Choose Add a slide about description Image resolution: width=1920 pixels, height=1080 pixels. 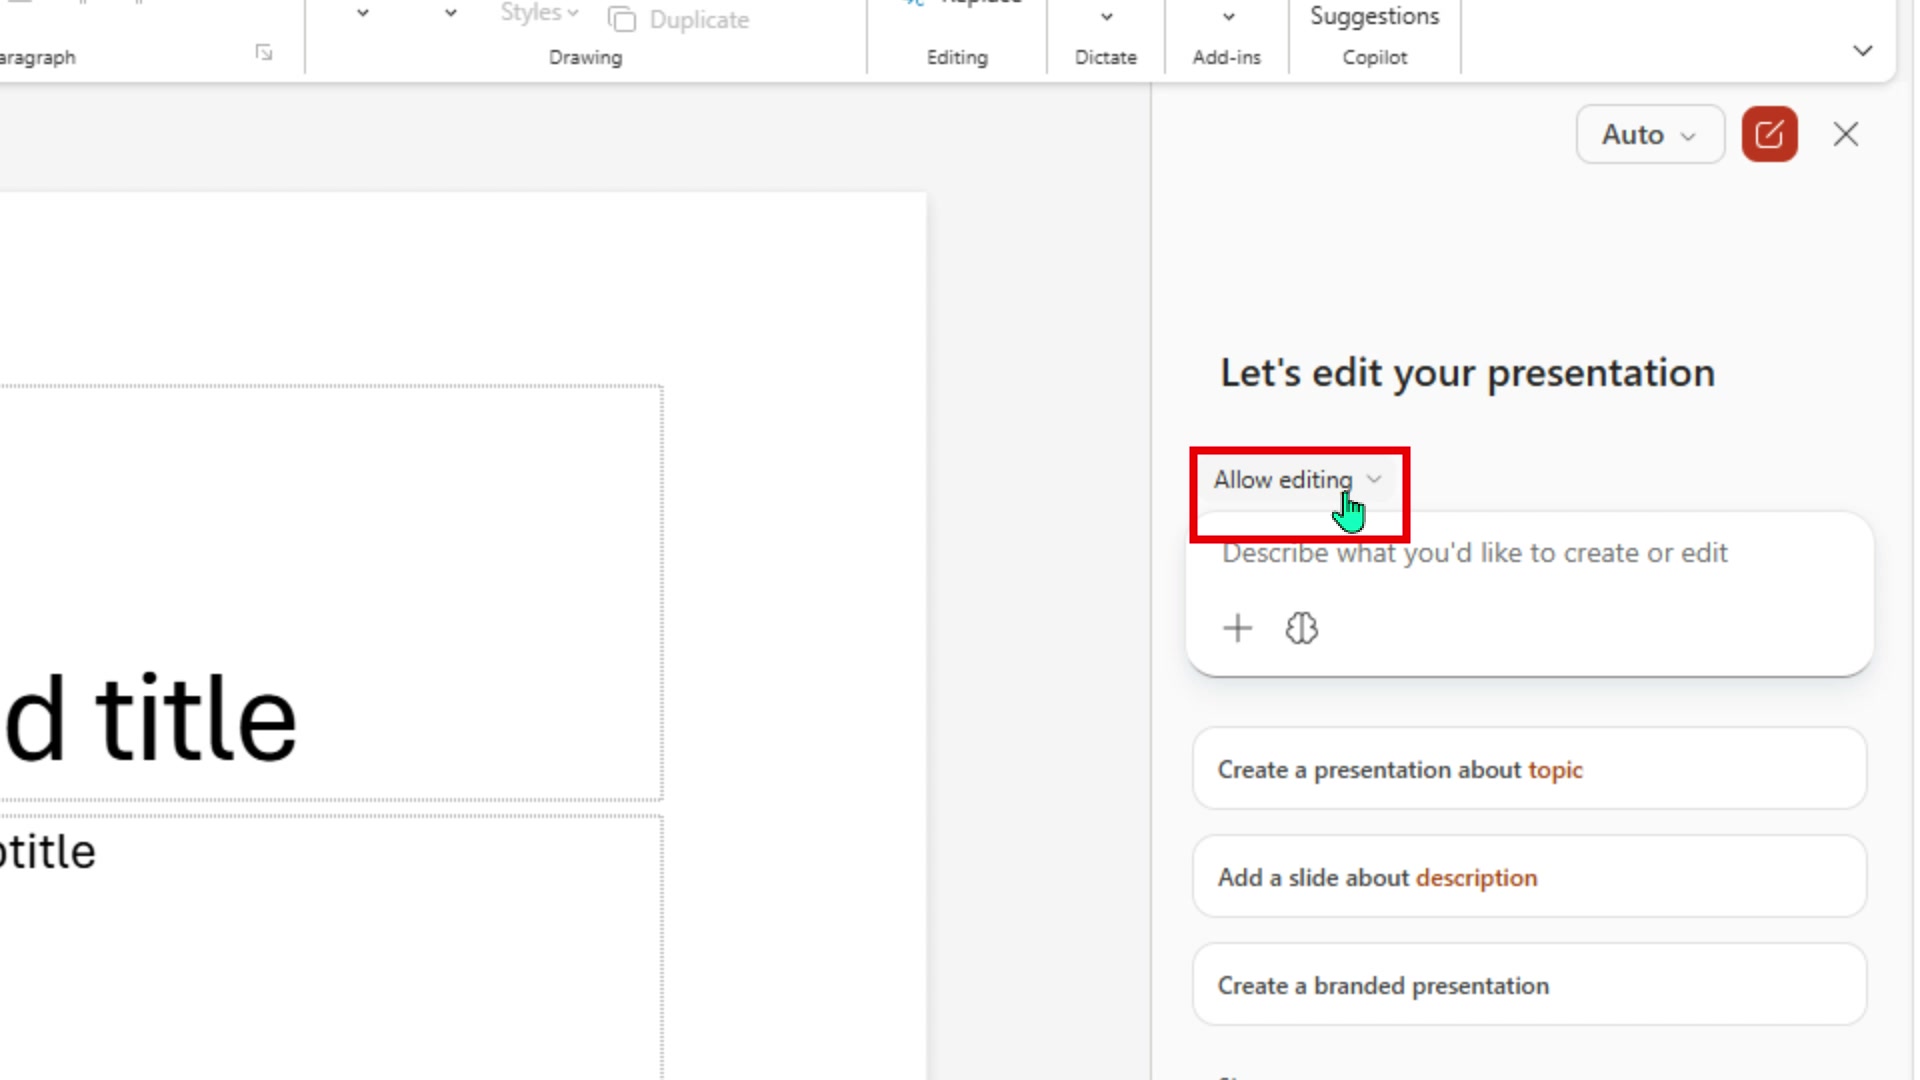tap(1529, 877)
